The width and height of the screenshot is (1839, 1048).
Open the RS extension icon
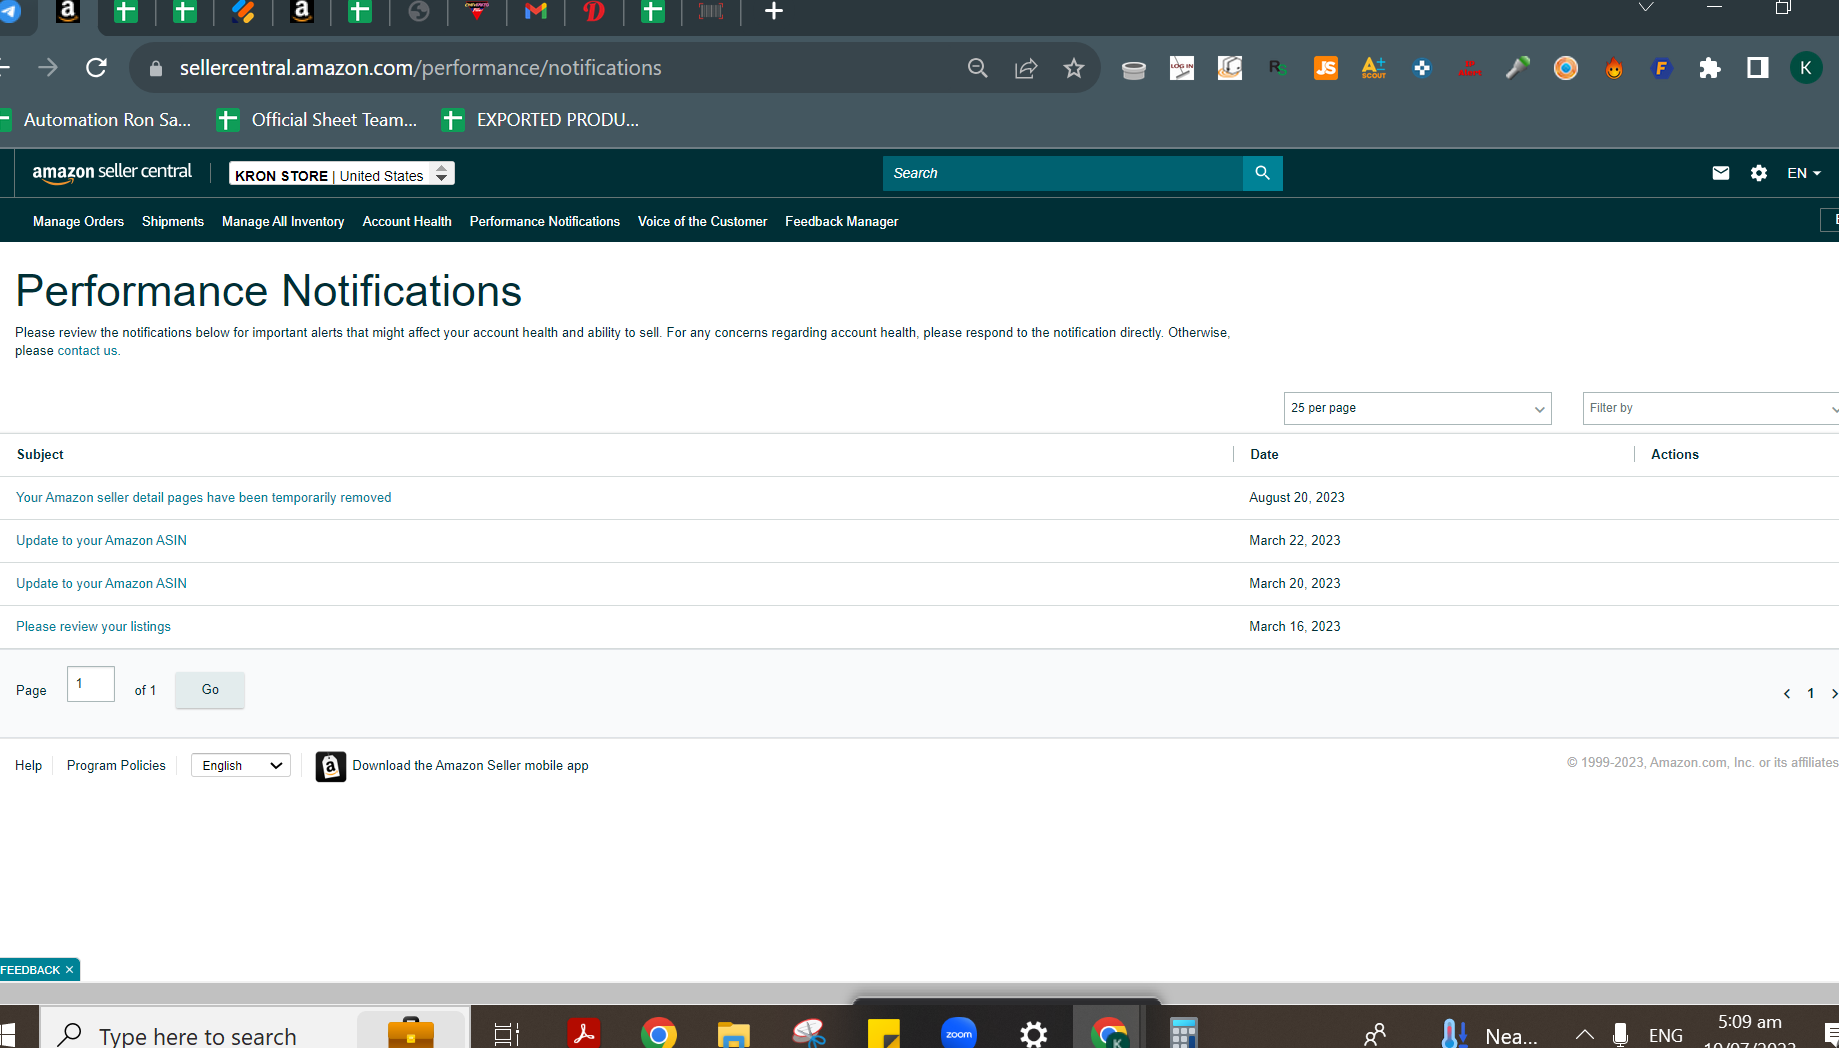(1278, 68)
